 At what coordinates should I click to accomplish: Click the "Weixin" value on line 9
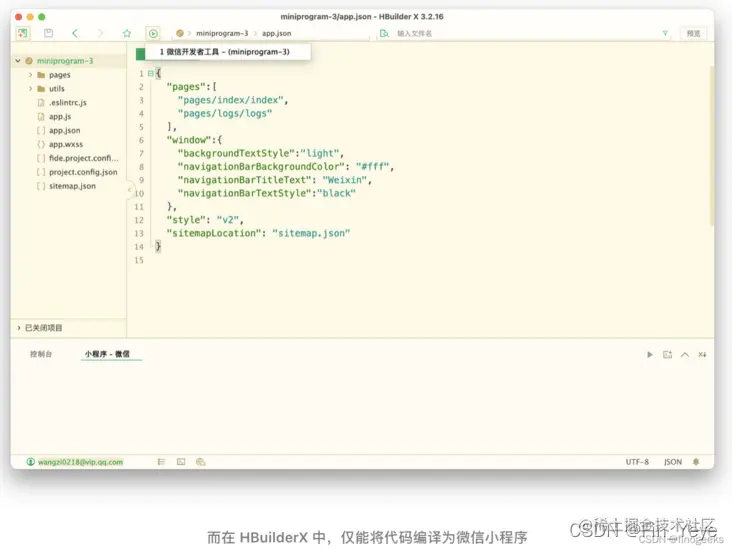(344, 180)
